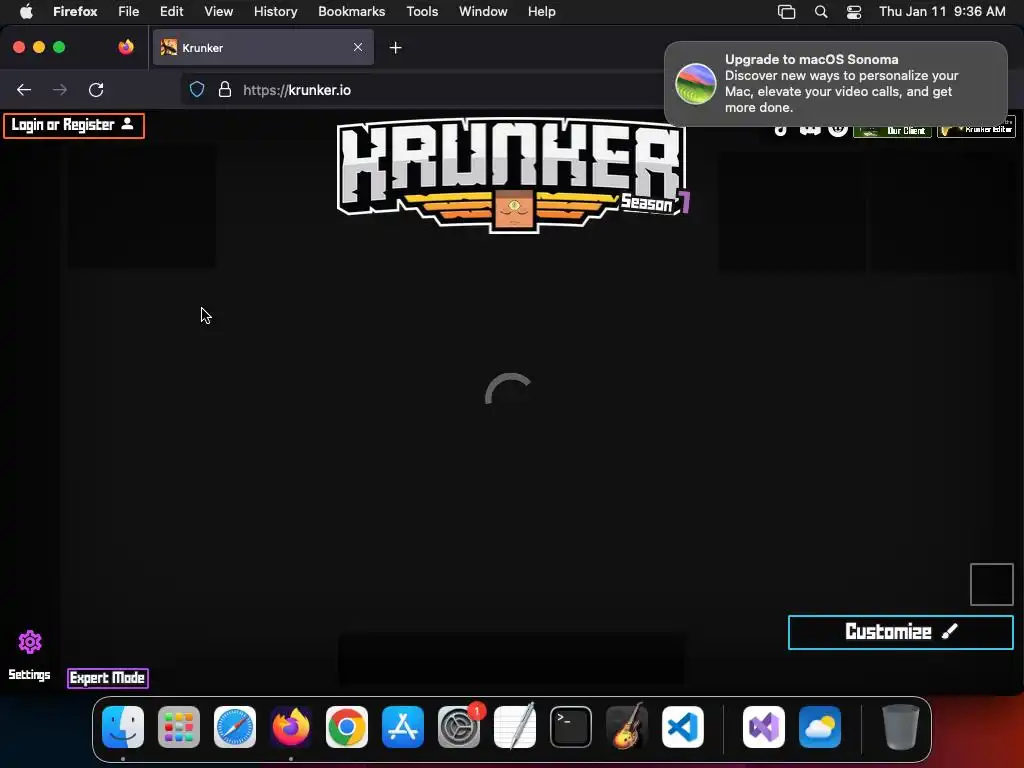Image resolution: width=1024 pixels, height=768 pixels.
Task: Open the Edit menu
Action: 171,12
